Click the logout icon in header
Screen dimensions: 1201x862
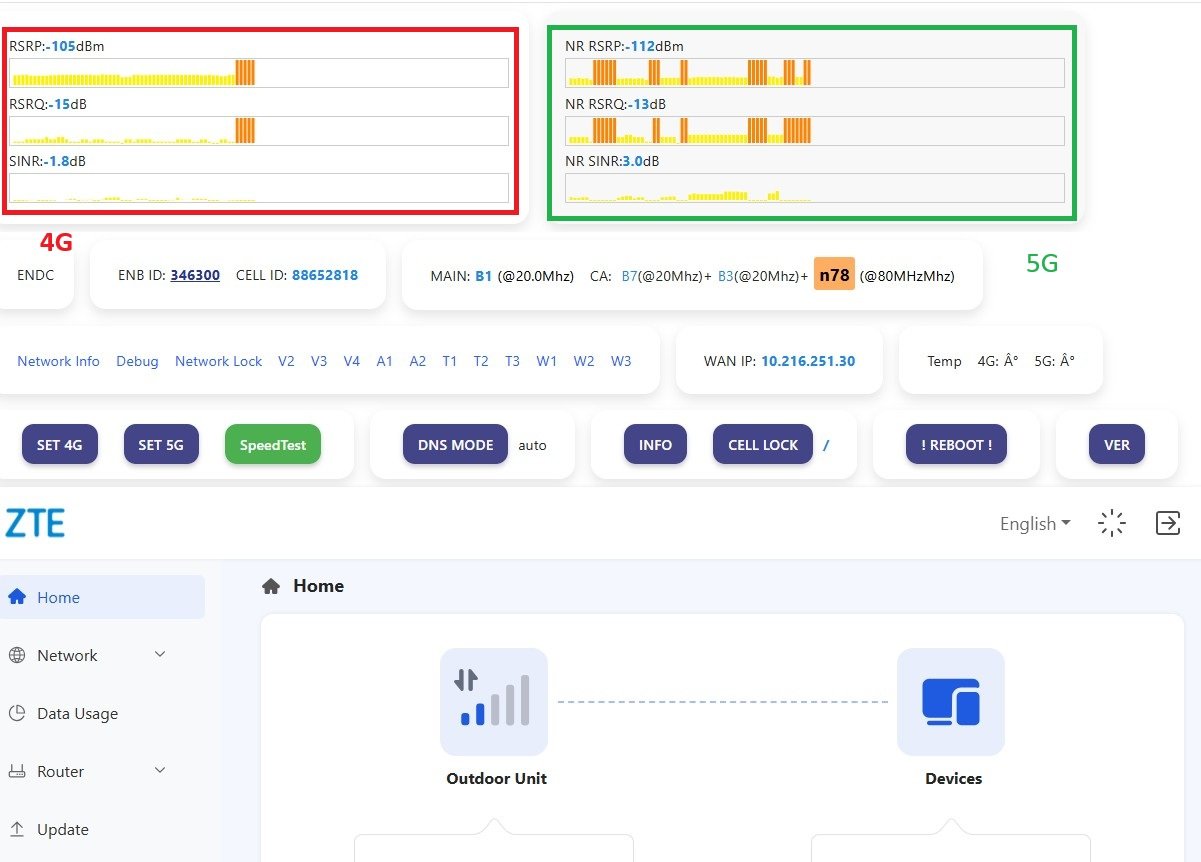click(1167, 523)
